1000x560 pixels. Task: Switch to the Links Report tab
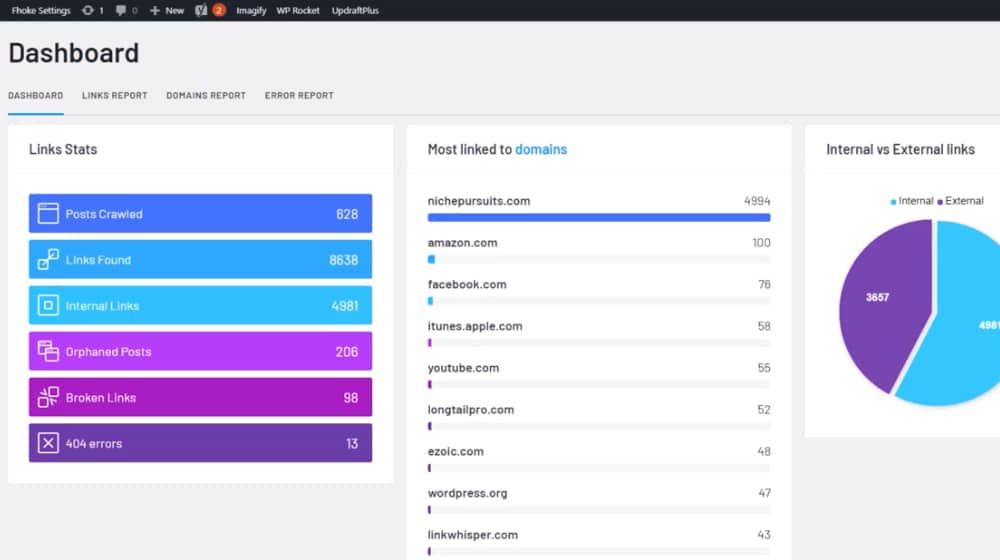tap(115, 96)
